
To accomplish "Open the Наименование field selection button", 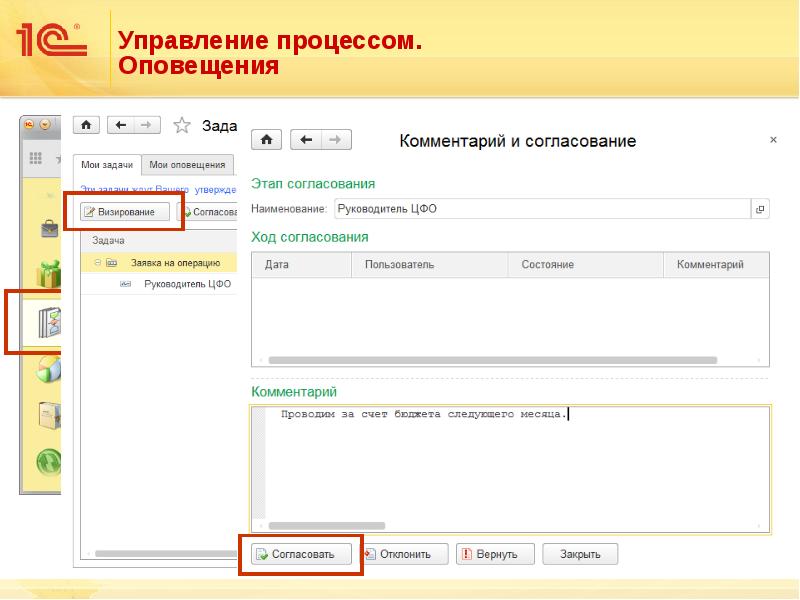I will click(760, 209).
